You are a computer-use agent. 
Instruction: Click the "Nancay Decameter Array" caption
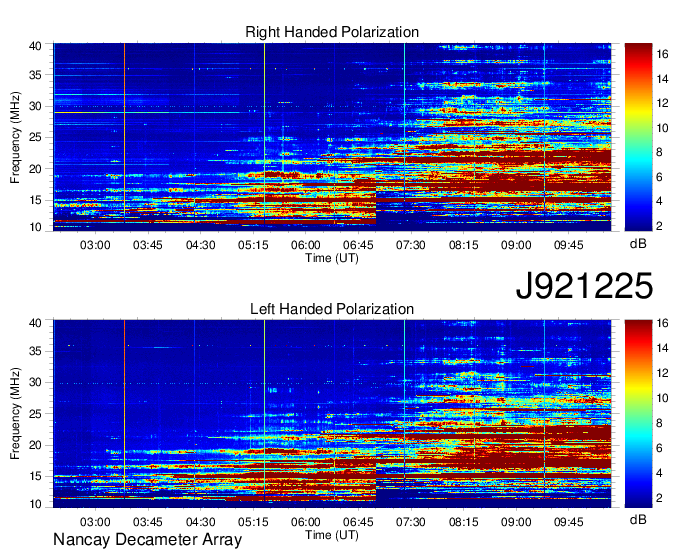pyautogui.click(x=147, y=539)
